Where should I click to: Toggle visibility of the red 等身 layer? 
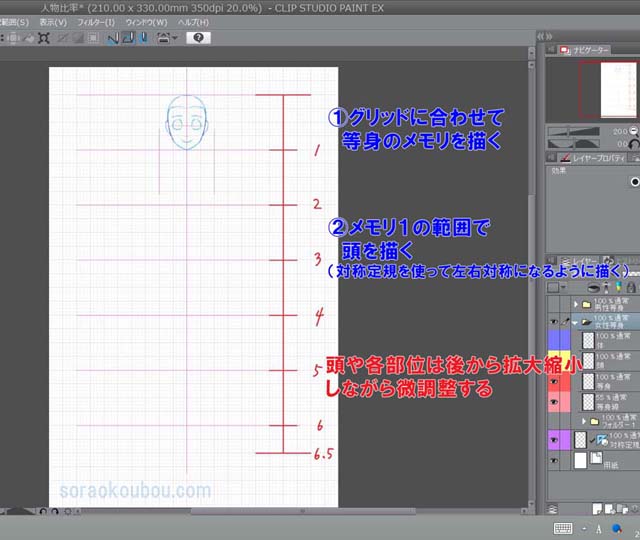click(x=553, y=382)
